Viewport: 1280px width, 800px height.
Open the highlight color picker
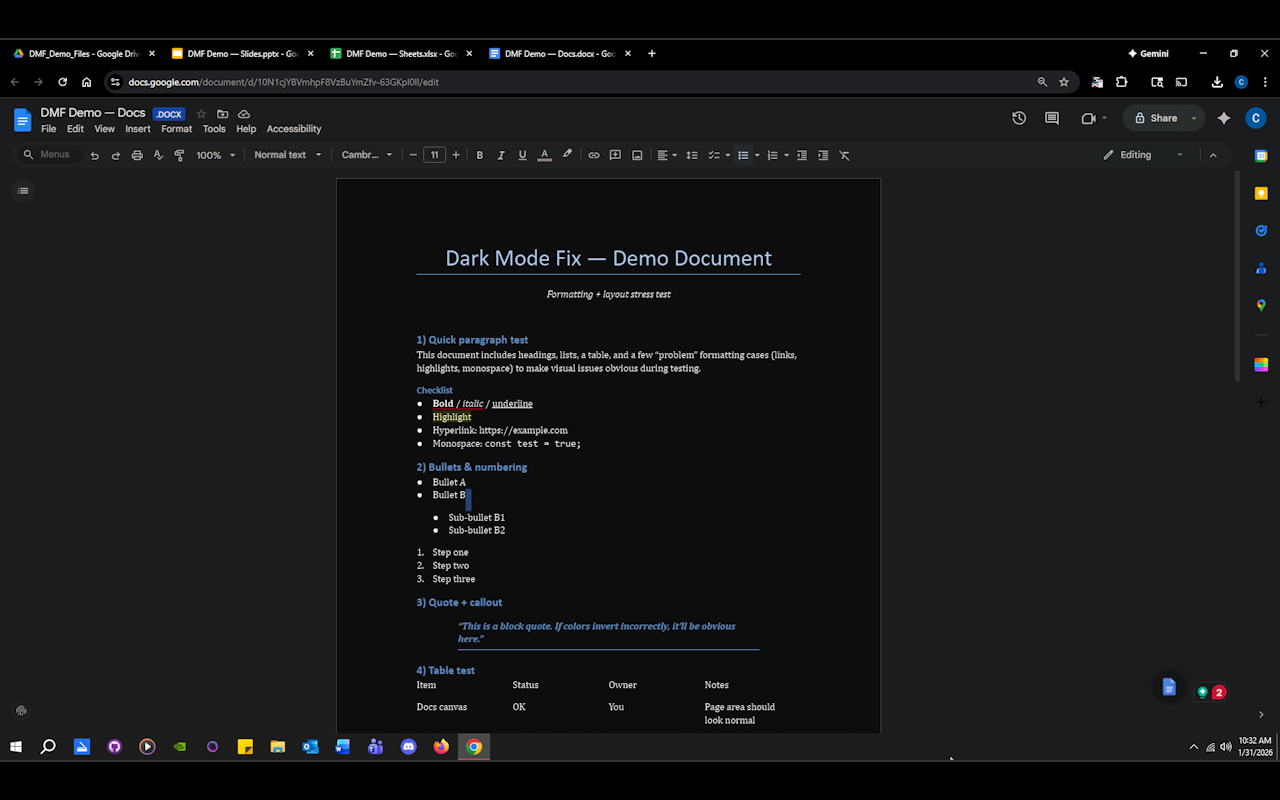click(567, 155)
